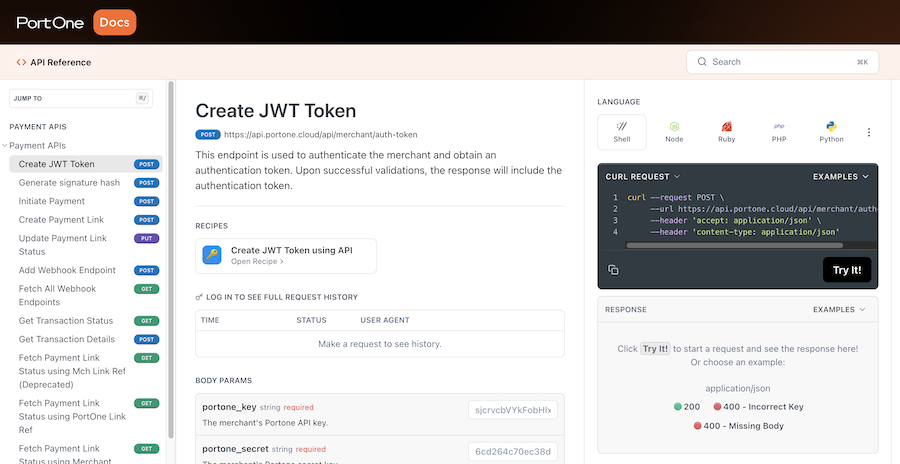Open the cURL Request dropdown

[x=642, y=176]
